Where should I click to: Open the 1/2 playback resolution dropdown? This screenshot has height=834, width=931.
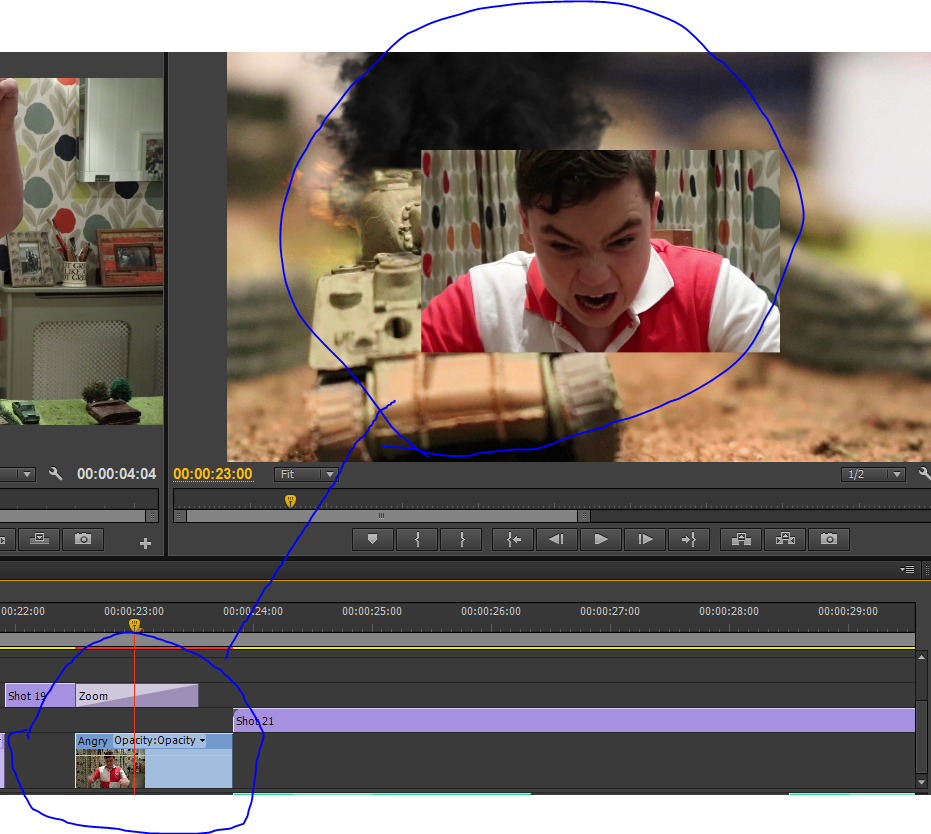873,474
